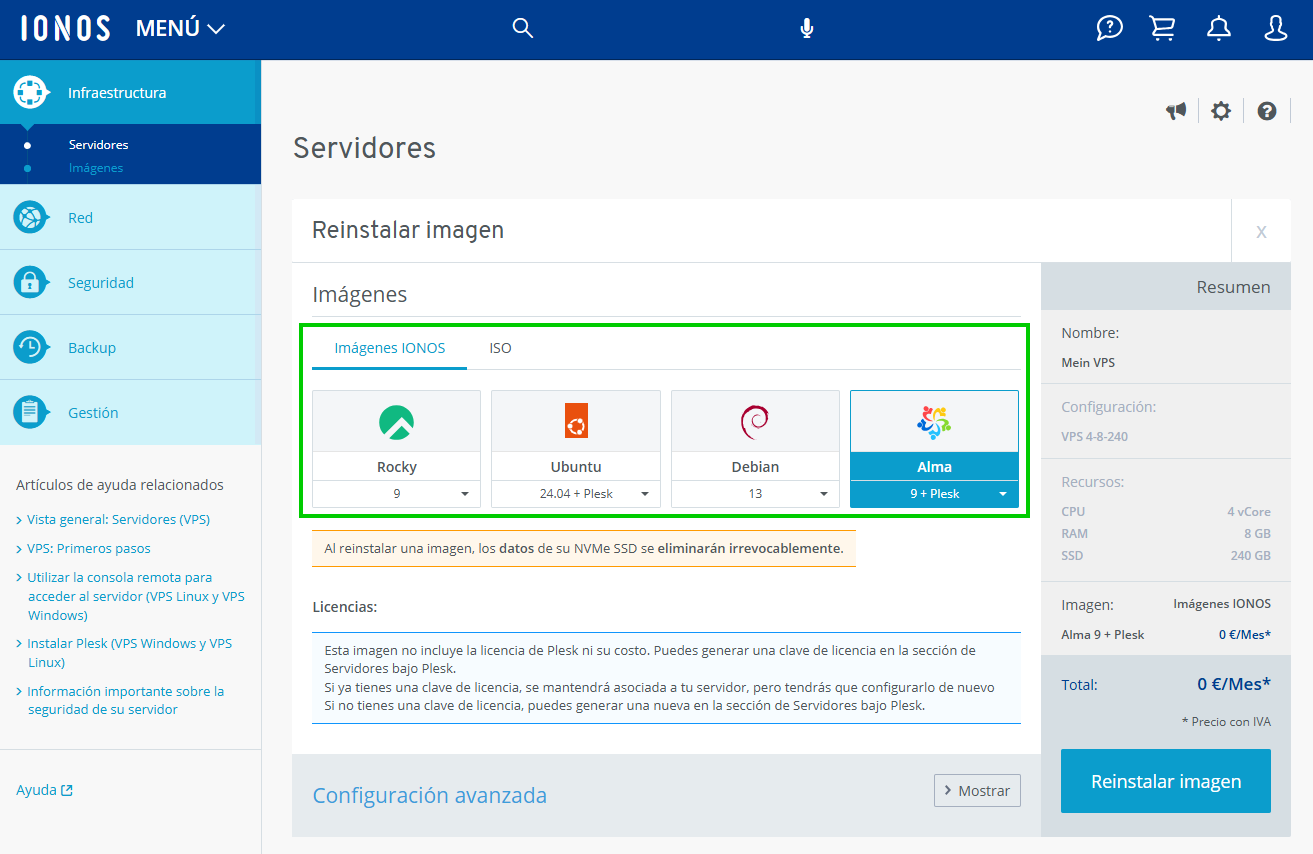Open the help chat bubble icon
Screen dimensions: 1313x854
tap(1109, 28)
